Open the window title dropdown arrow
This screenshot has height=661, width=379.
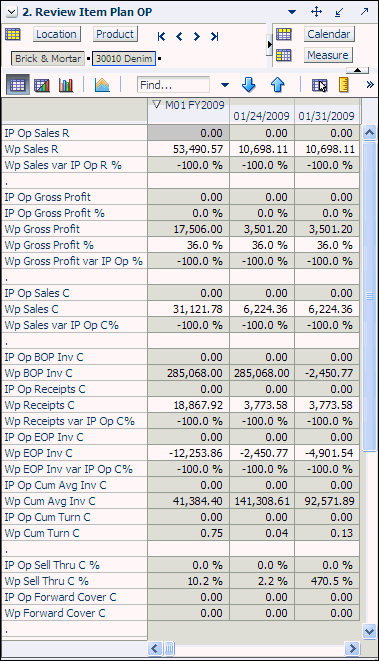coord(292,12)
